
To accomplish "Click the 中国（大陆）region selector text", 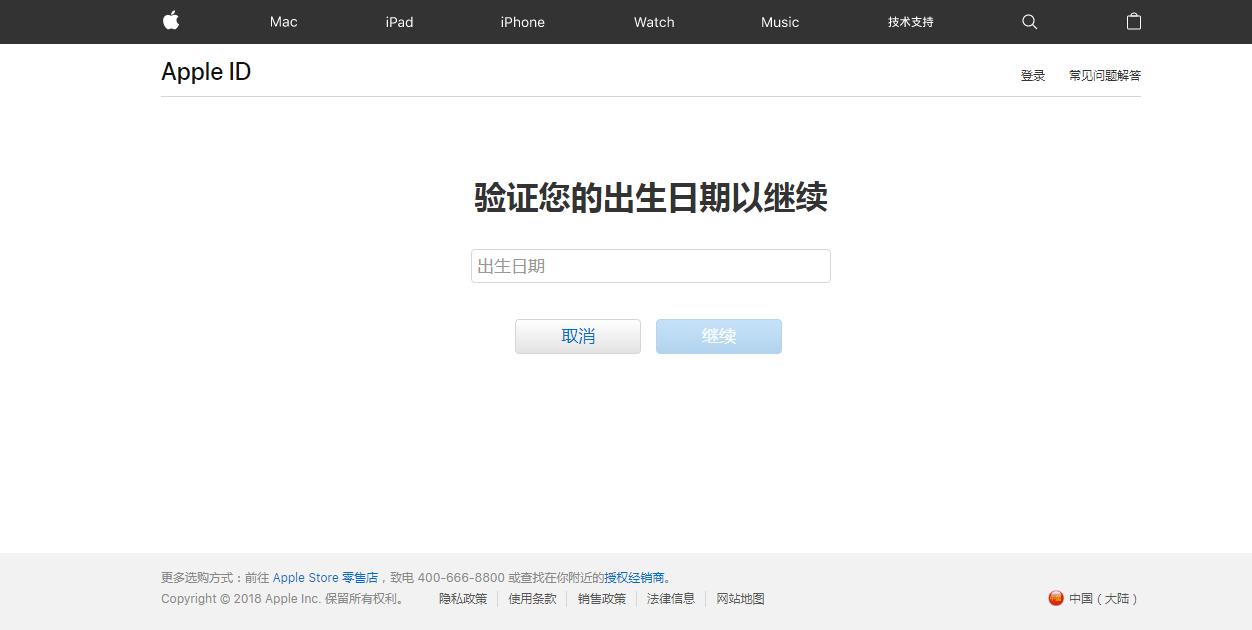I will [1104, 599].
